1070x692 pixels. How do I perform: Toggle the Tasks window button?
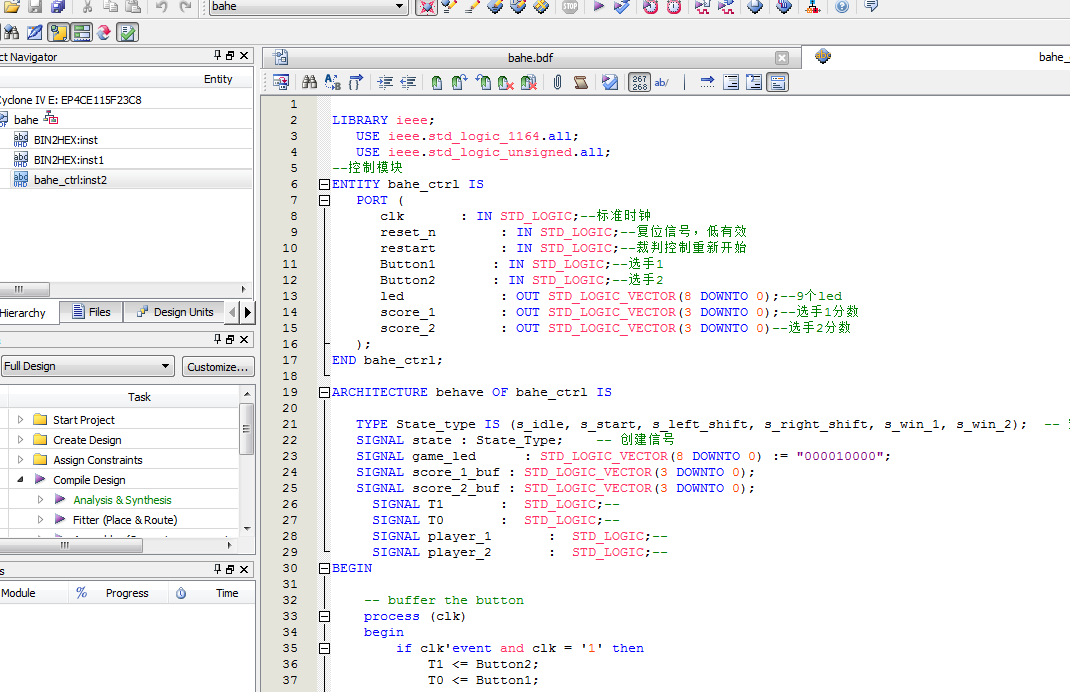[x=81, y=32]
